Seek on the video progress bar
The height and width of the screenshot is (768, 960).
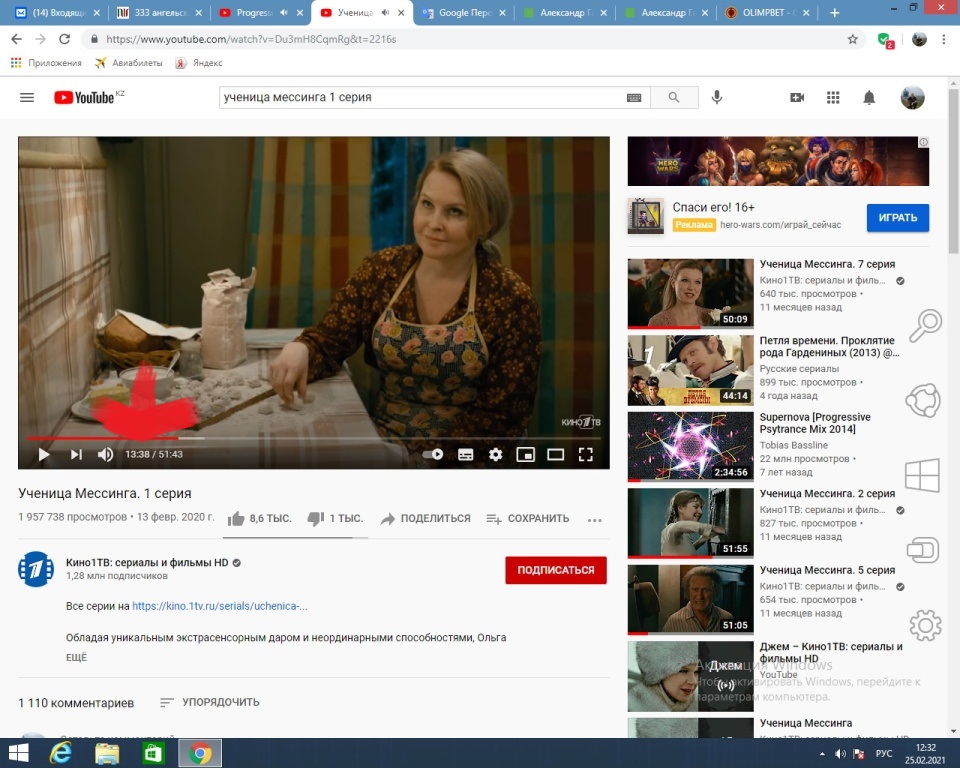pyautogui.click(x=313, y=438)
